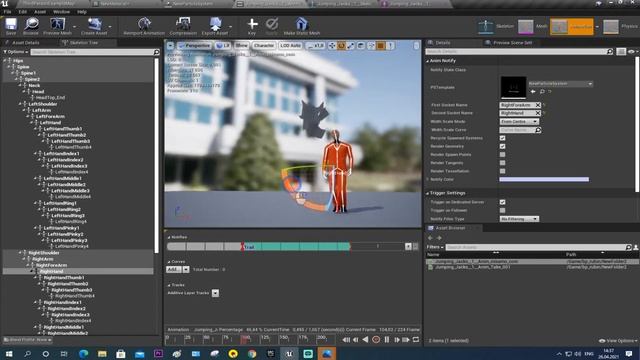Viewport: 640px width, 360px height.
Task: Click Width Scale Curve search icon
Action: point(538,130)
